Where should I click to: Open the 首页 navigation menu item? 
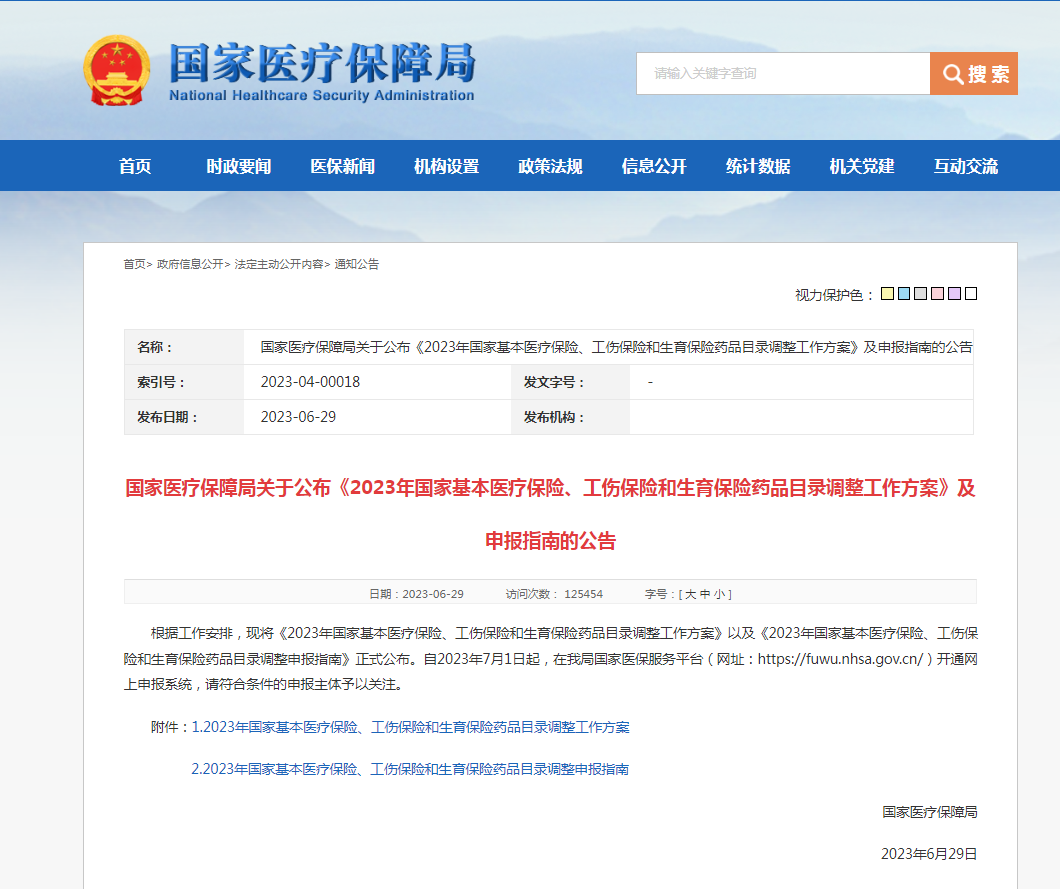[x=135, y=166]
